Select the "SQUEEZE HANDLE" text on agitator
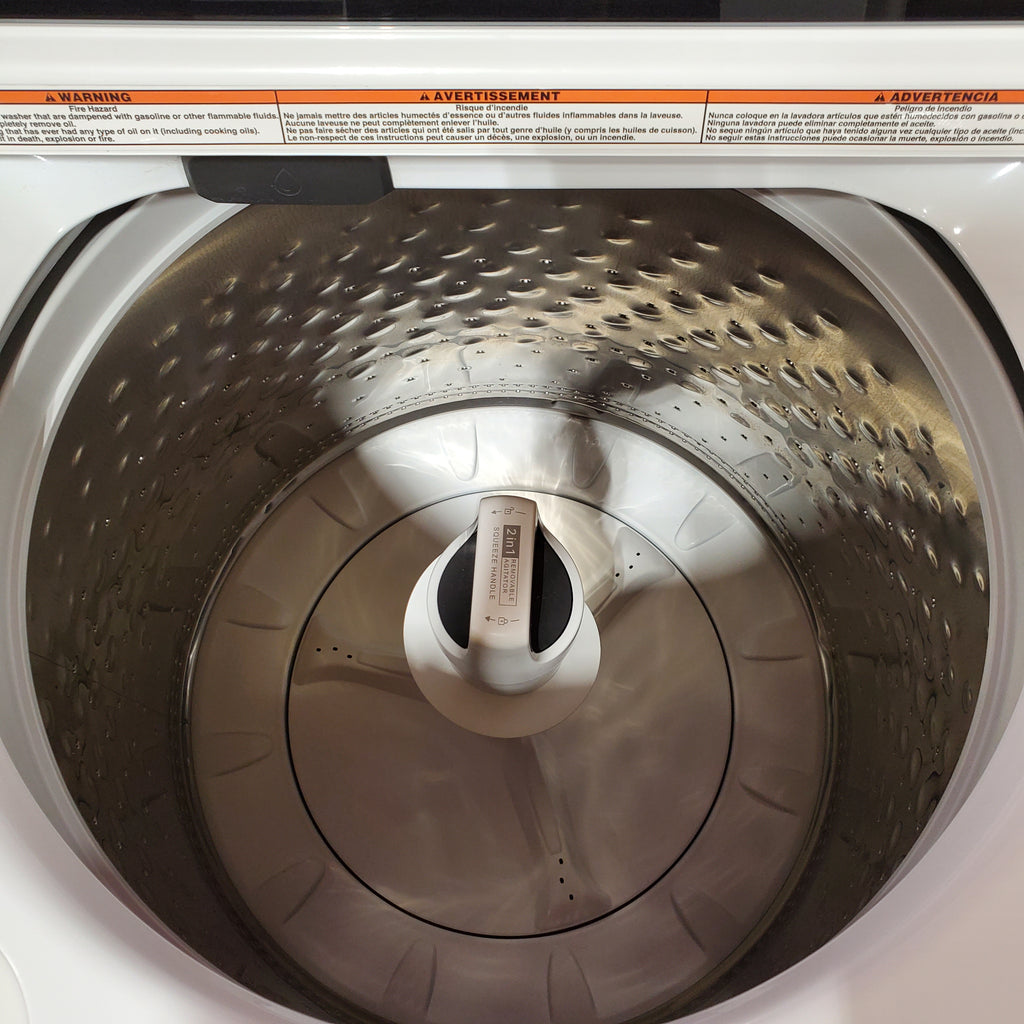Image resolution: width=1024 pixels, height=1024 pixels. (493, 564)
